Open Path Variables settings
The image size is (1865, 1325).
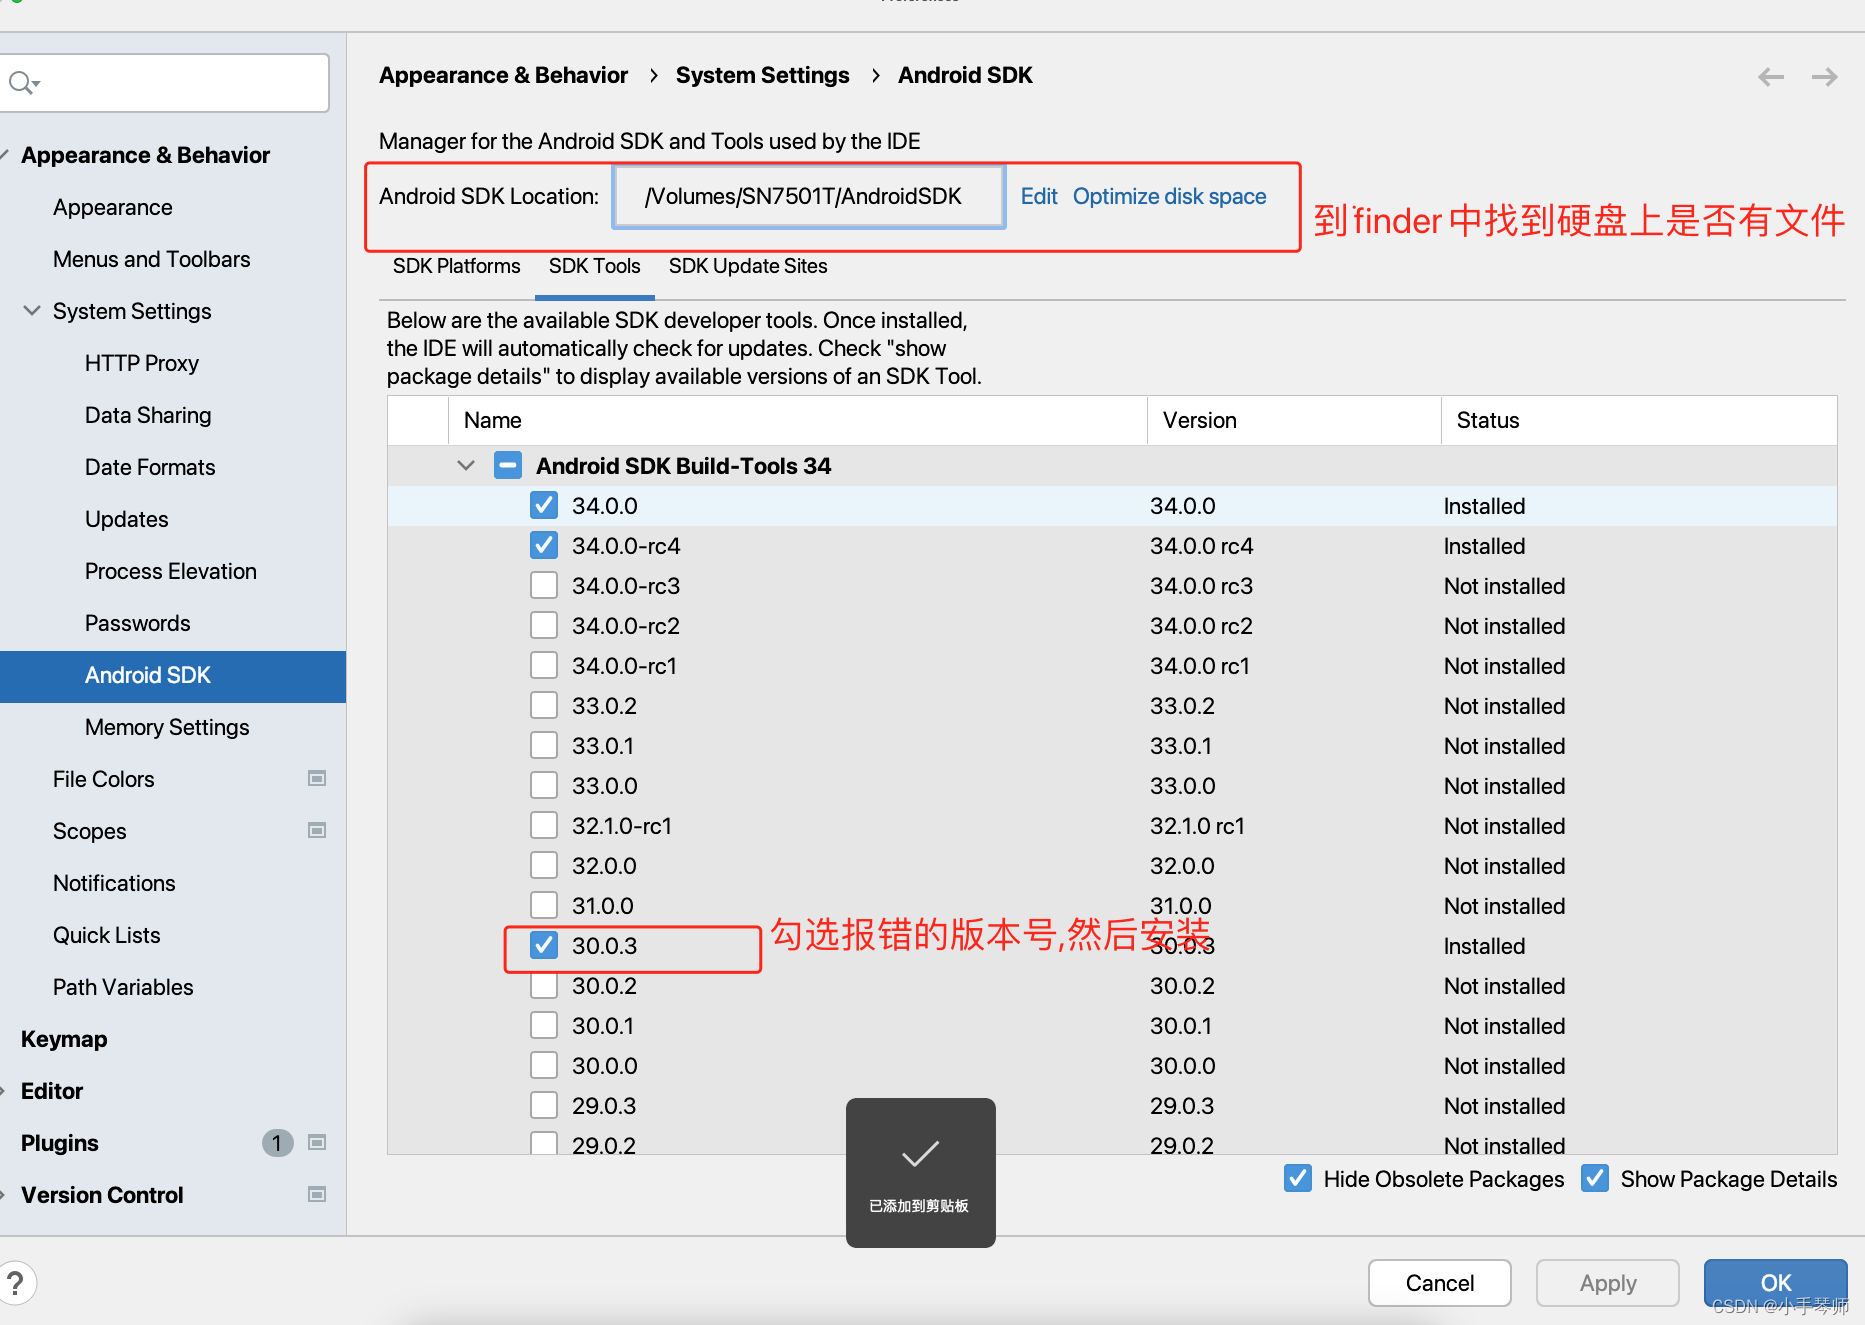[x=123, y=987]
